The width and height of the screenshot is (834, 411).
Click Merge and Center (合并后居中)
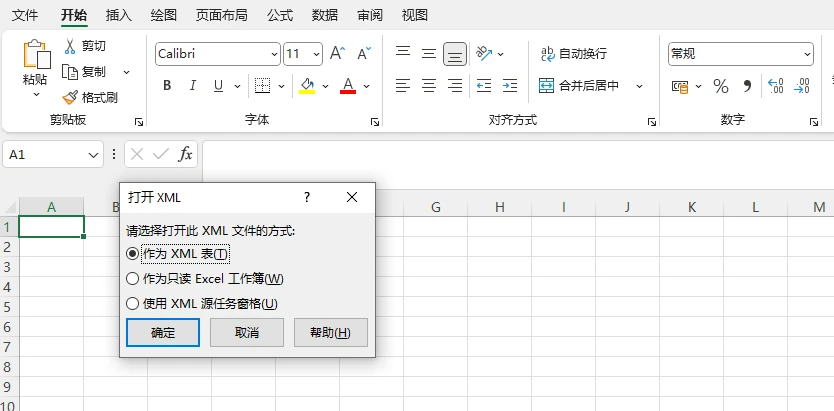[579, 86]
